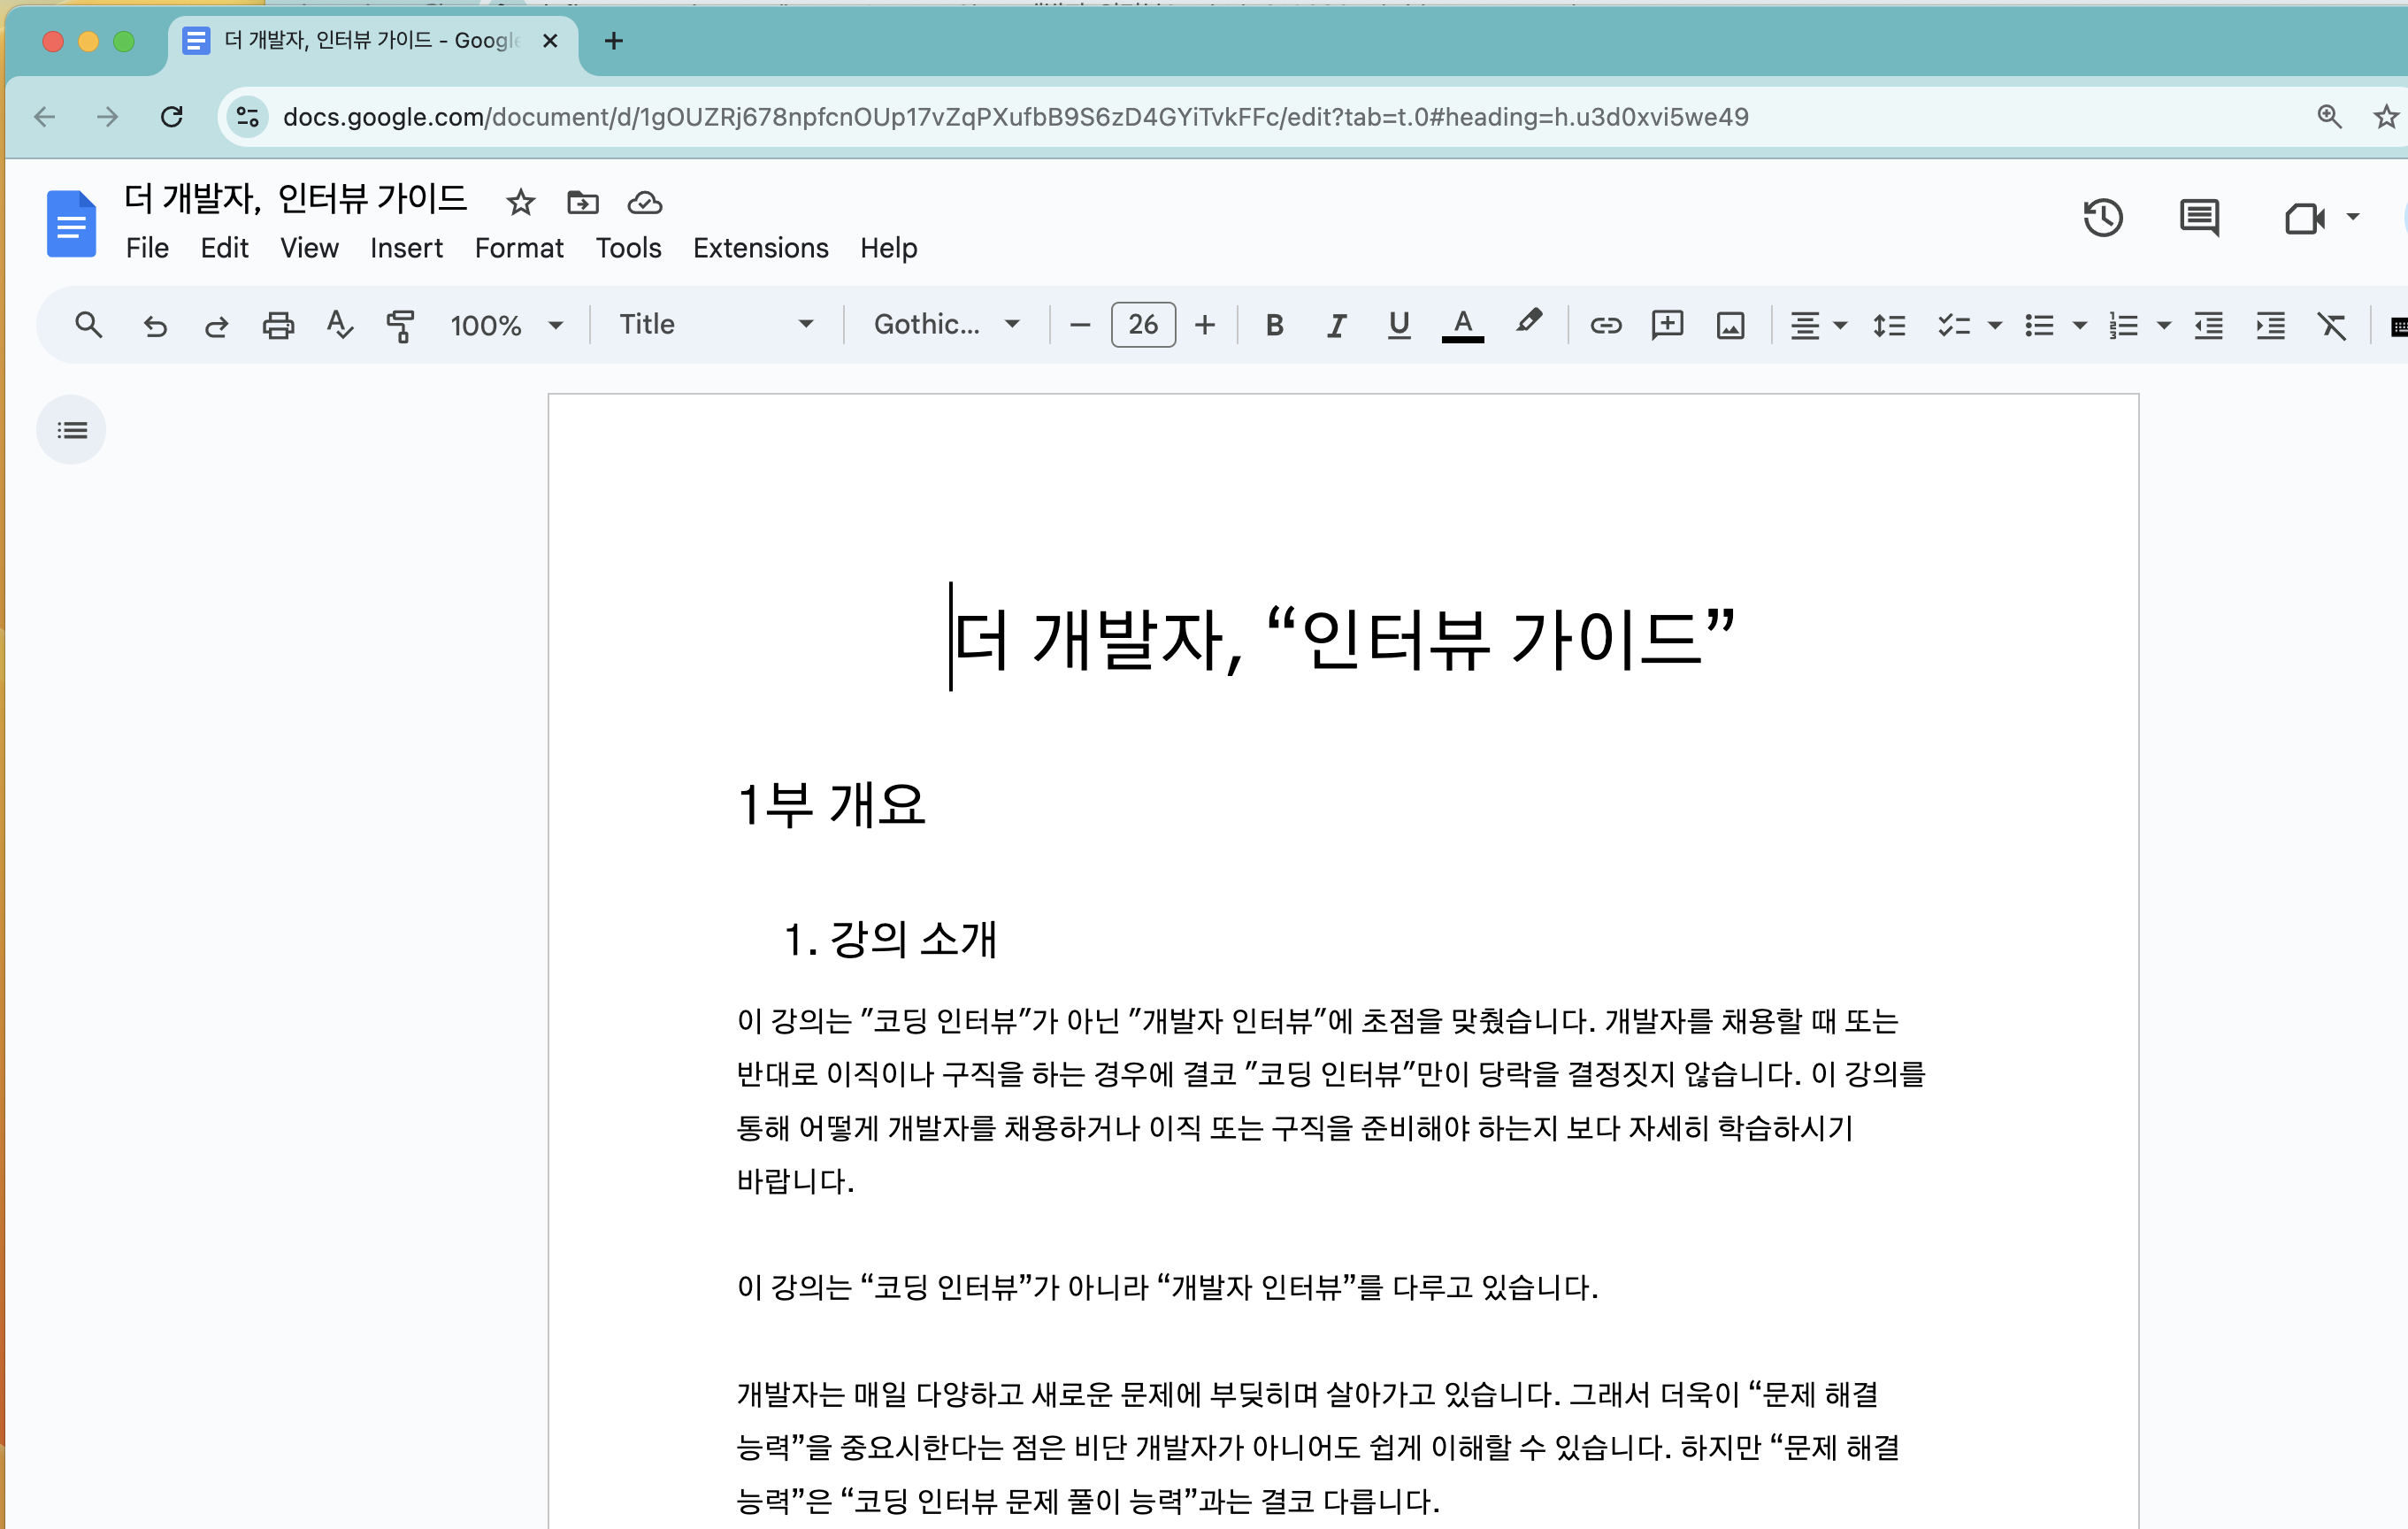Open the Tools menu
This screenshot has width=2408, height=1529.
(628, 248)
